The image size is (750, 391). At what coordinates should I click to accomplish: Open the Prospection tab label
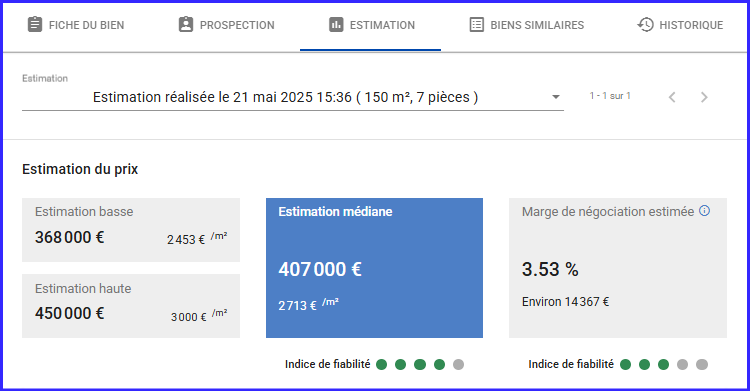(237, 25)
